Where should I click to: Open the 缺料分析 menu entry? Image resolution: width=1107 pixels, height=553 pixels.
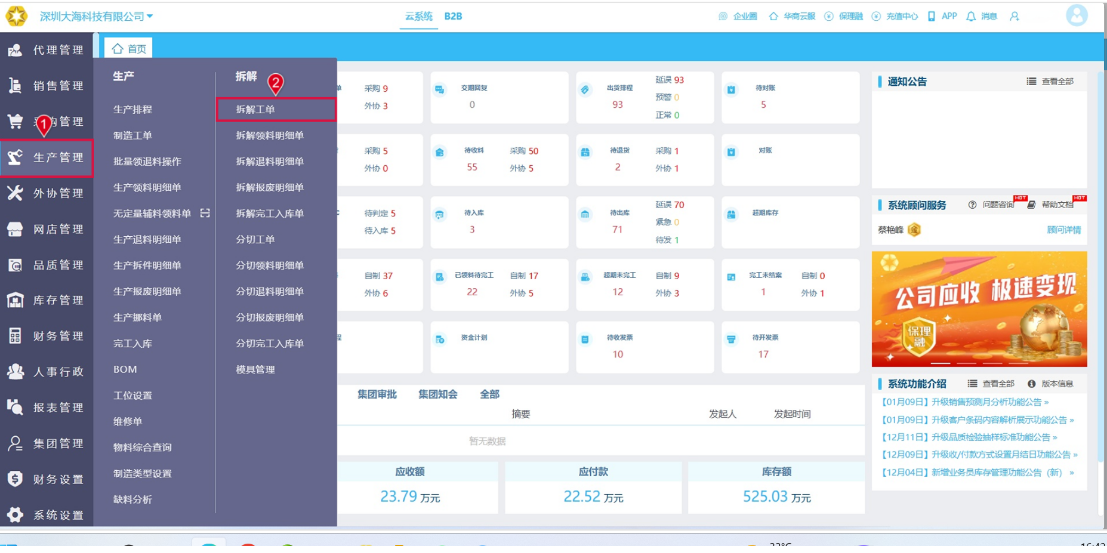[x=133, y=499]
